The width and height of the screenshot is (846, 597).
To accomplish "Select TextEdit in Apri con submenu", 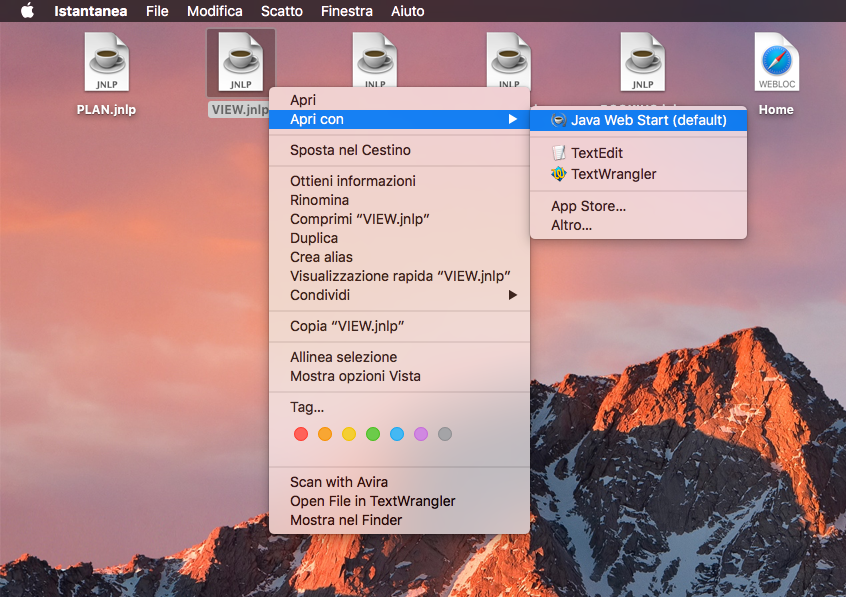I will (638, 153).
